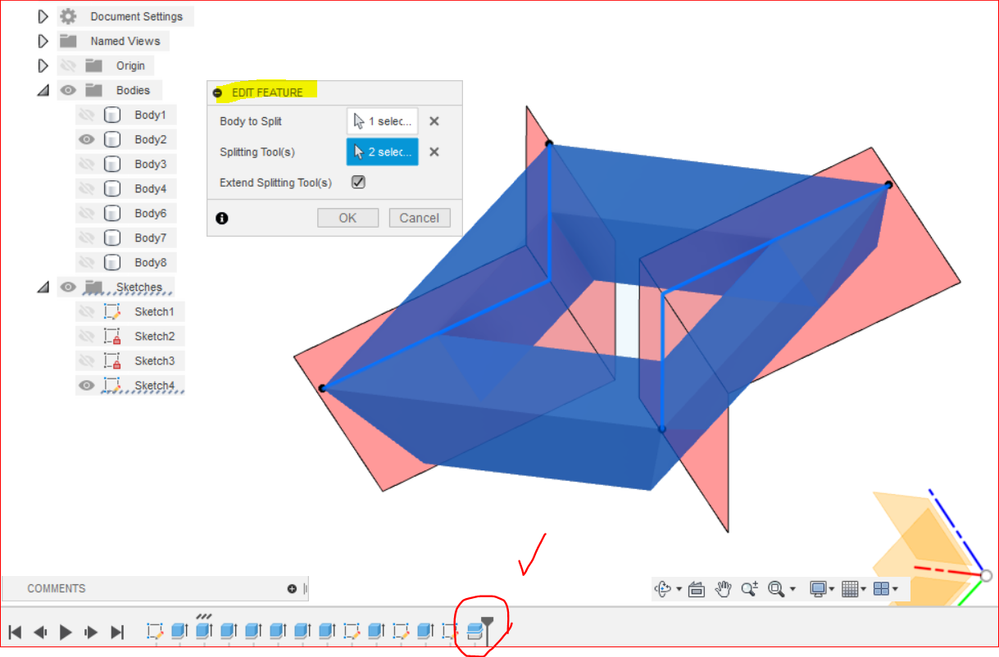Select Sketch3 in the browser tree
Screen dimensions: 999x657
click(x=154, y=361)
